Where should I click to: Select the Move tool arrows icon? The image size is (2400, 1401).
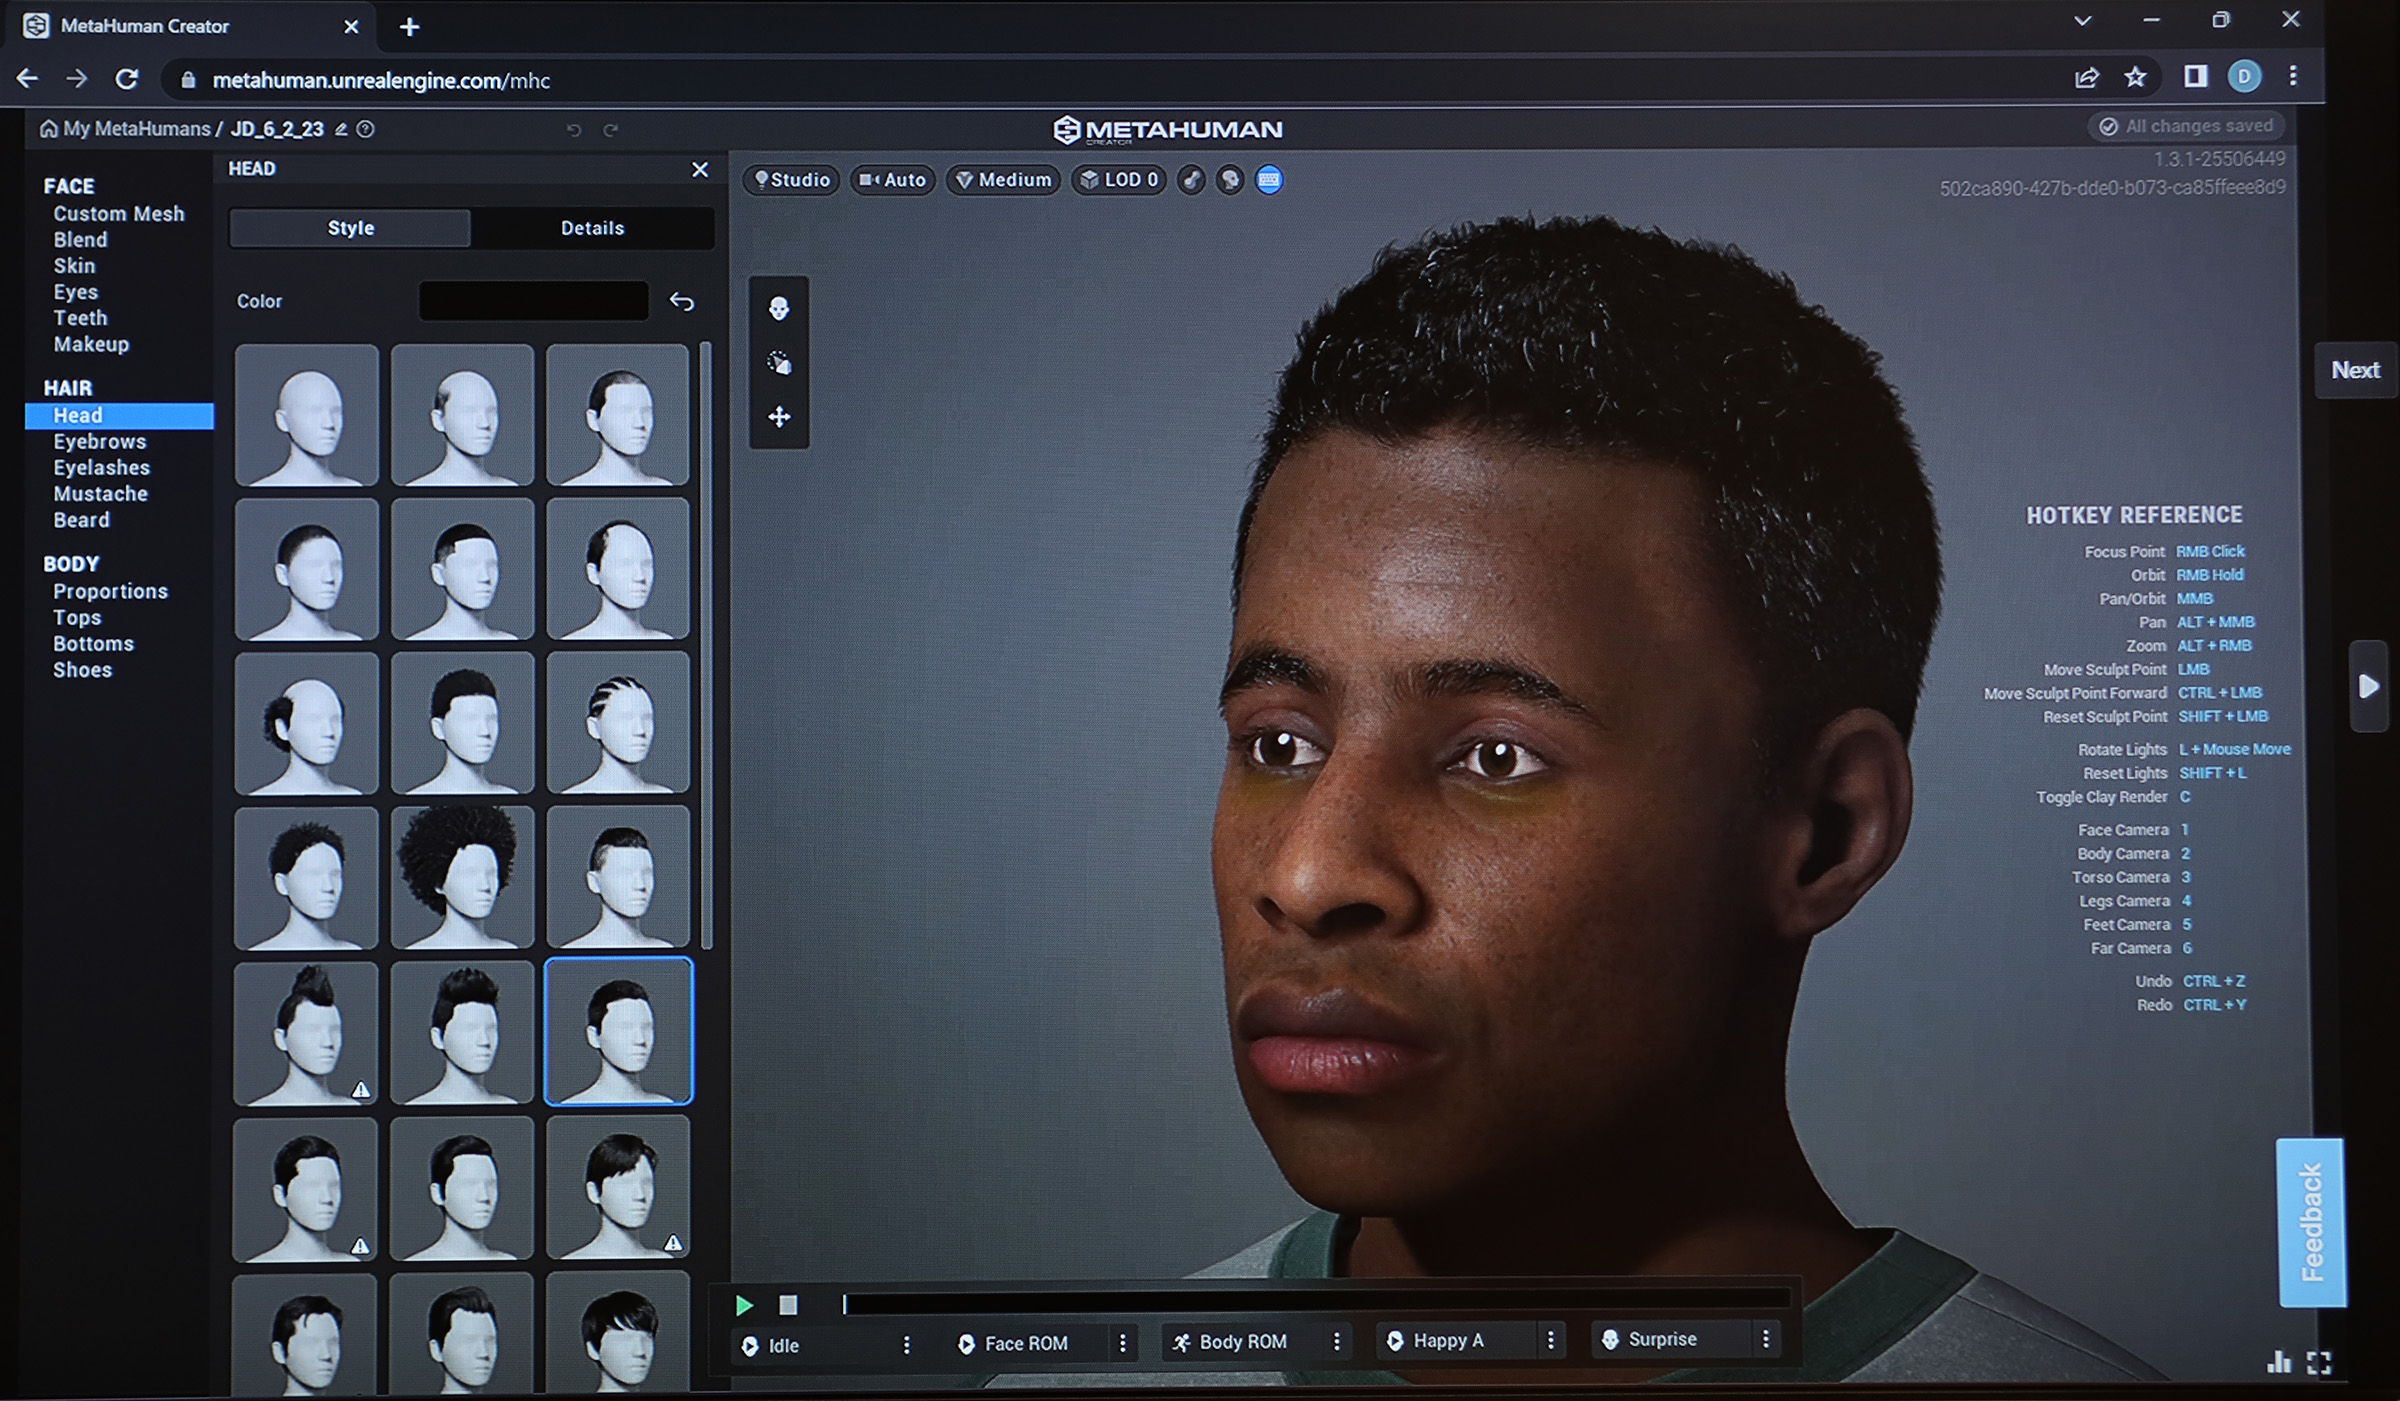(779, 417)
